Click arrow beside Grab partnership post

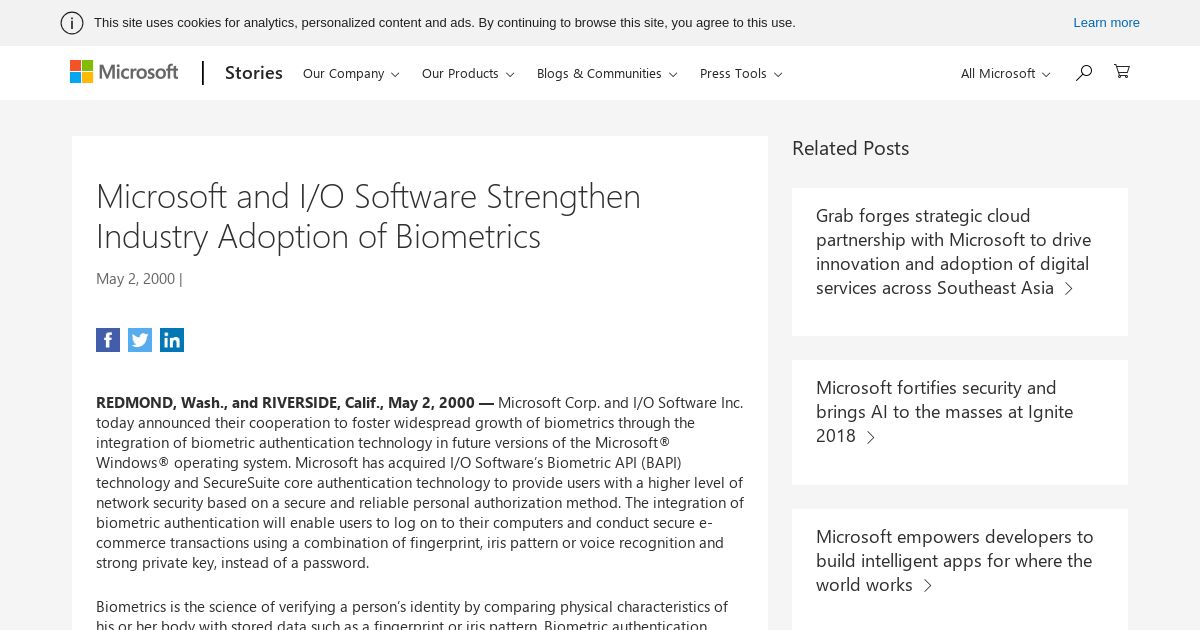pos(1069,288)
